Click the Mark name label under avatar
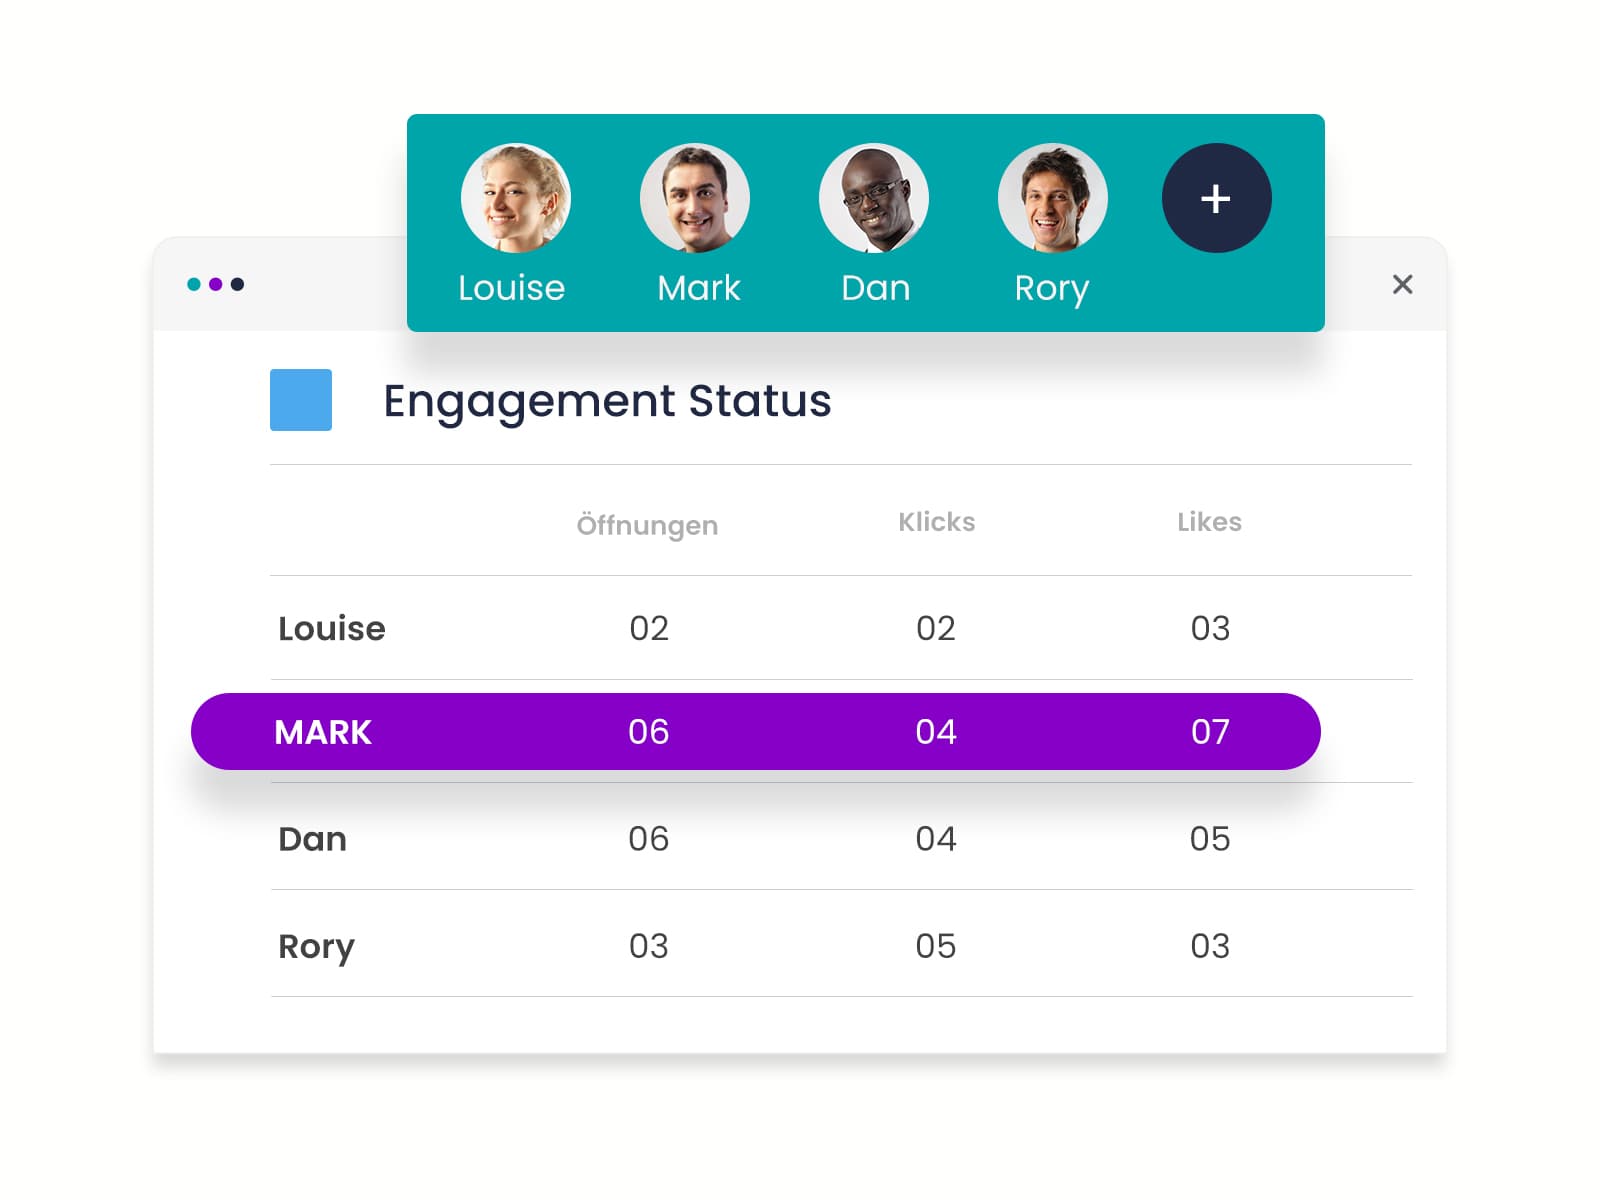The width and height of the screenshot is (1600, 1200). (x=698, y=288)
